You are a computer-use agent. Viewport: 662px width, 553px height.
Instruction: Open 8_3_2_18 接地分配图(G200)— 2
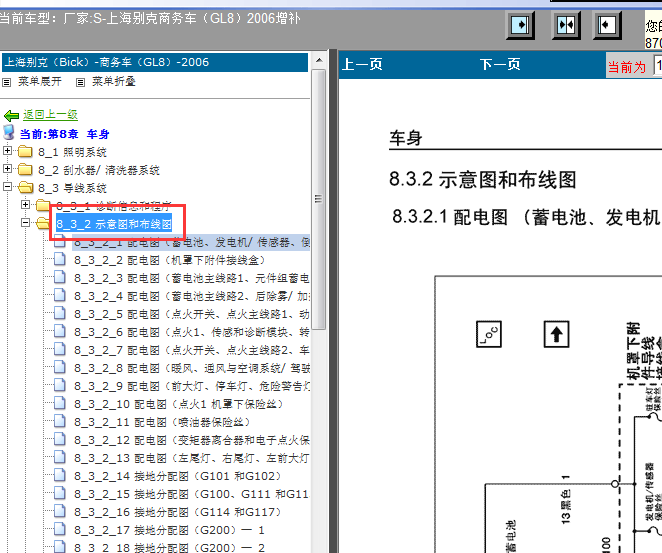click(170, 548)
